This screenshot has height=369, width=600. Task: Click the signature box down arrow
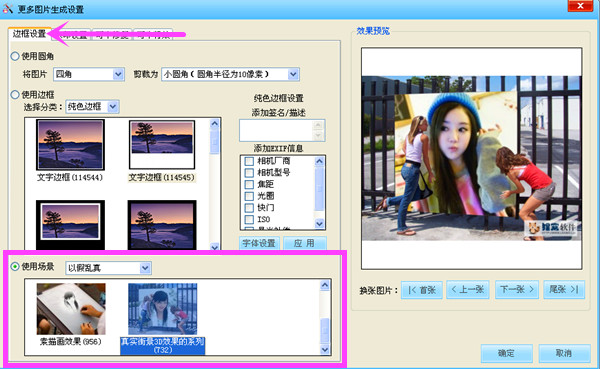point(318,136)
